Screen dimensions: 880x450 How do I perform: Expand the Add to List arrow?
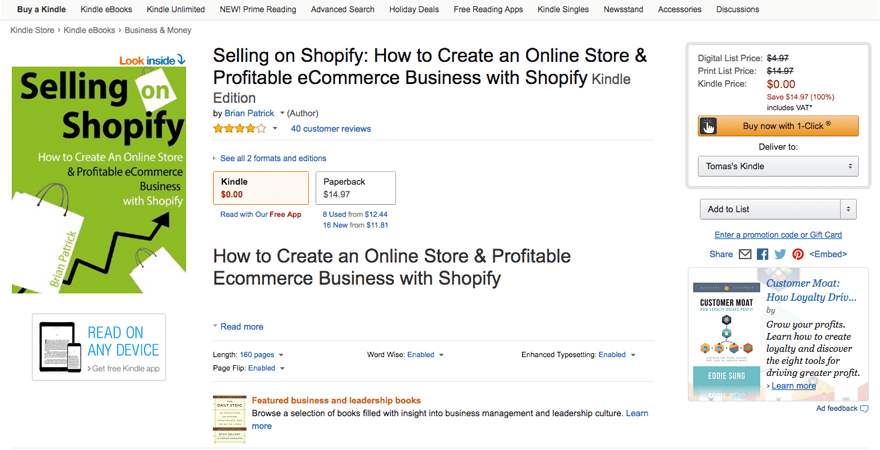849,209
